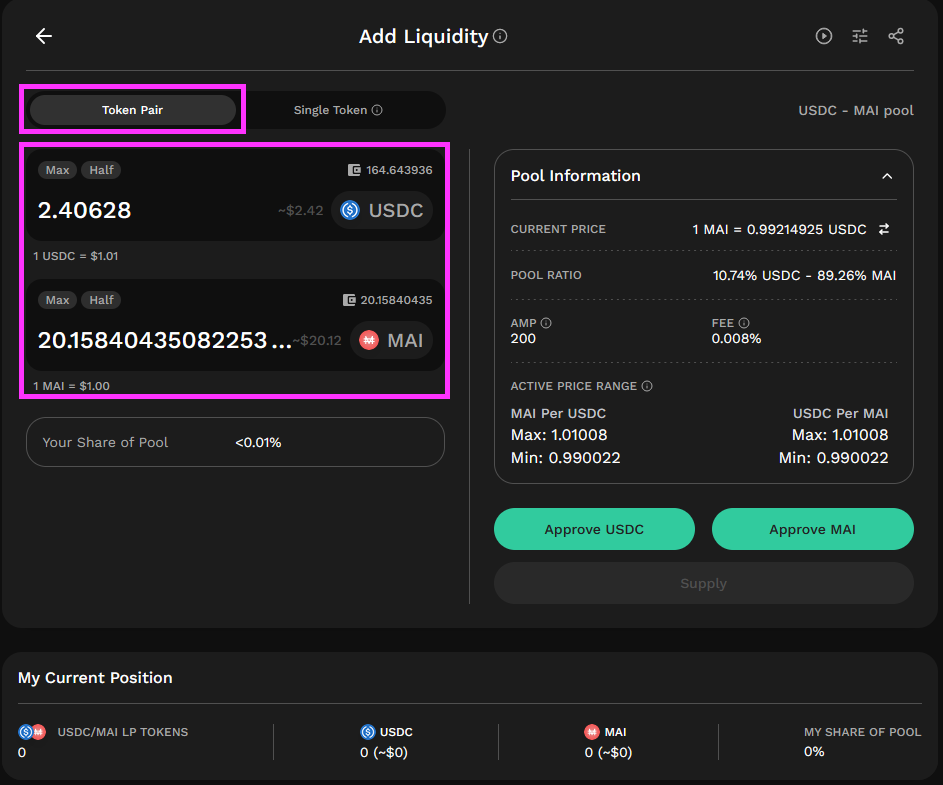Click the disabled Supply button
Viewport: 943px width, 785px height.
click(x=704, y=583)
